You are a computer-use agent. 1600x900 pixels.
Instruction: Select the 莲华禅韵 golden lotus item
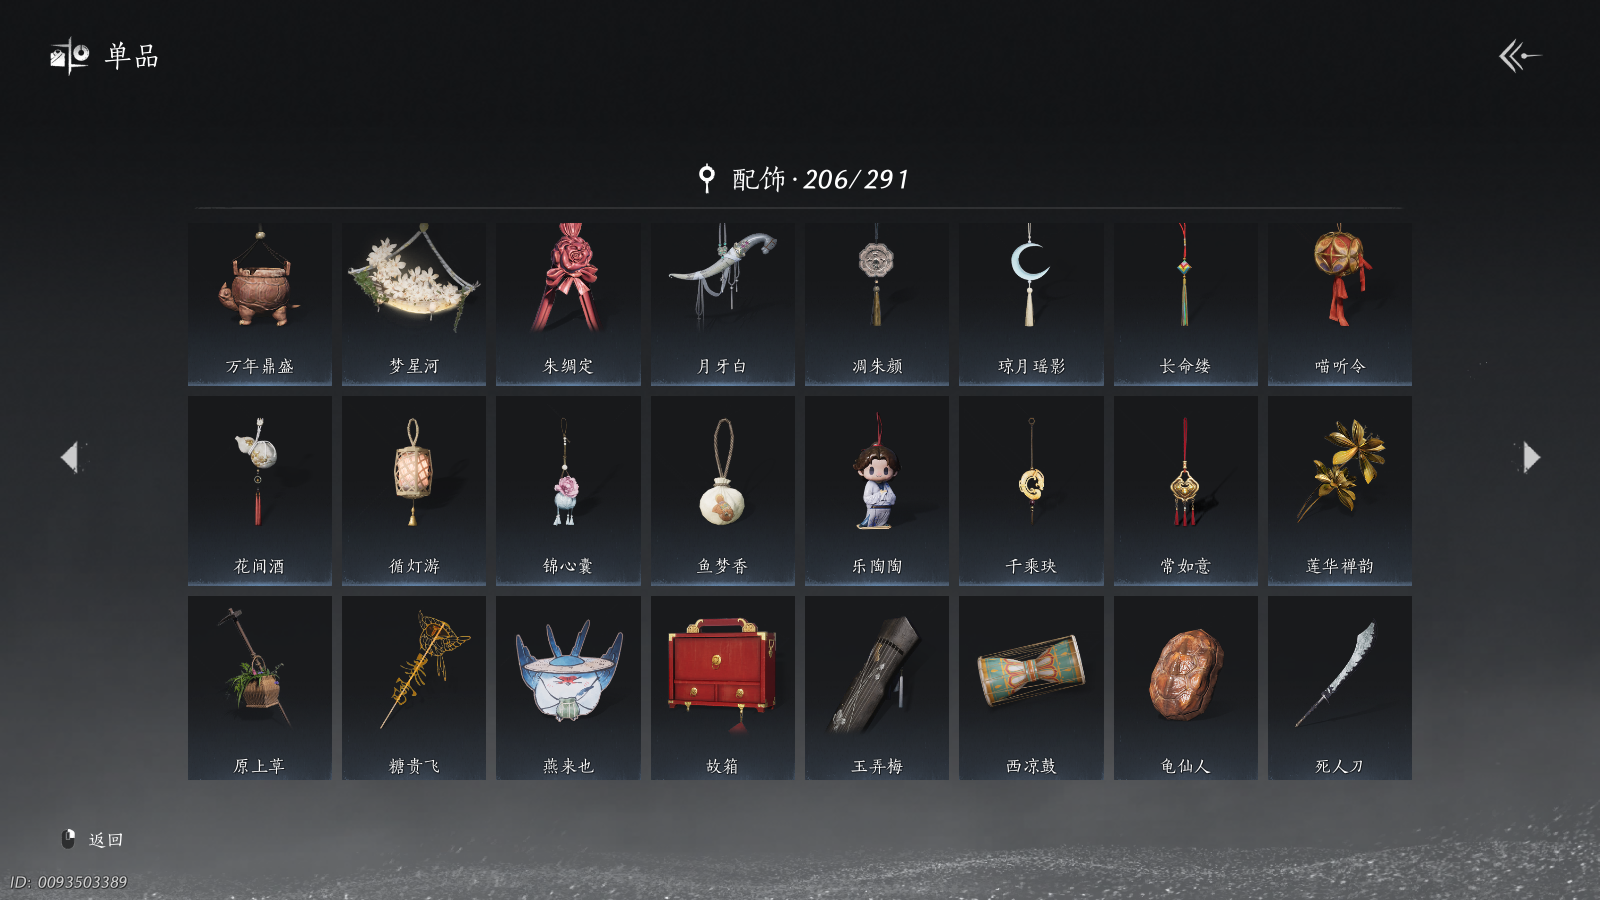tap(1340, 490)
